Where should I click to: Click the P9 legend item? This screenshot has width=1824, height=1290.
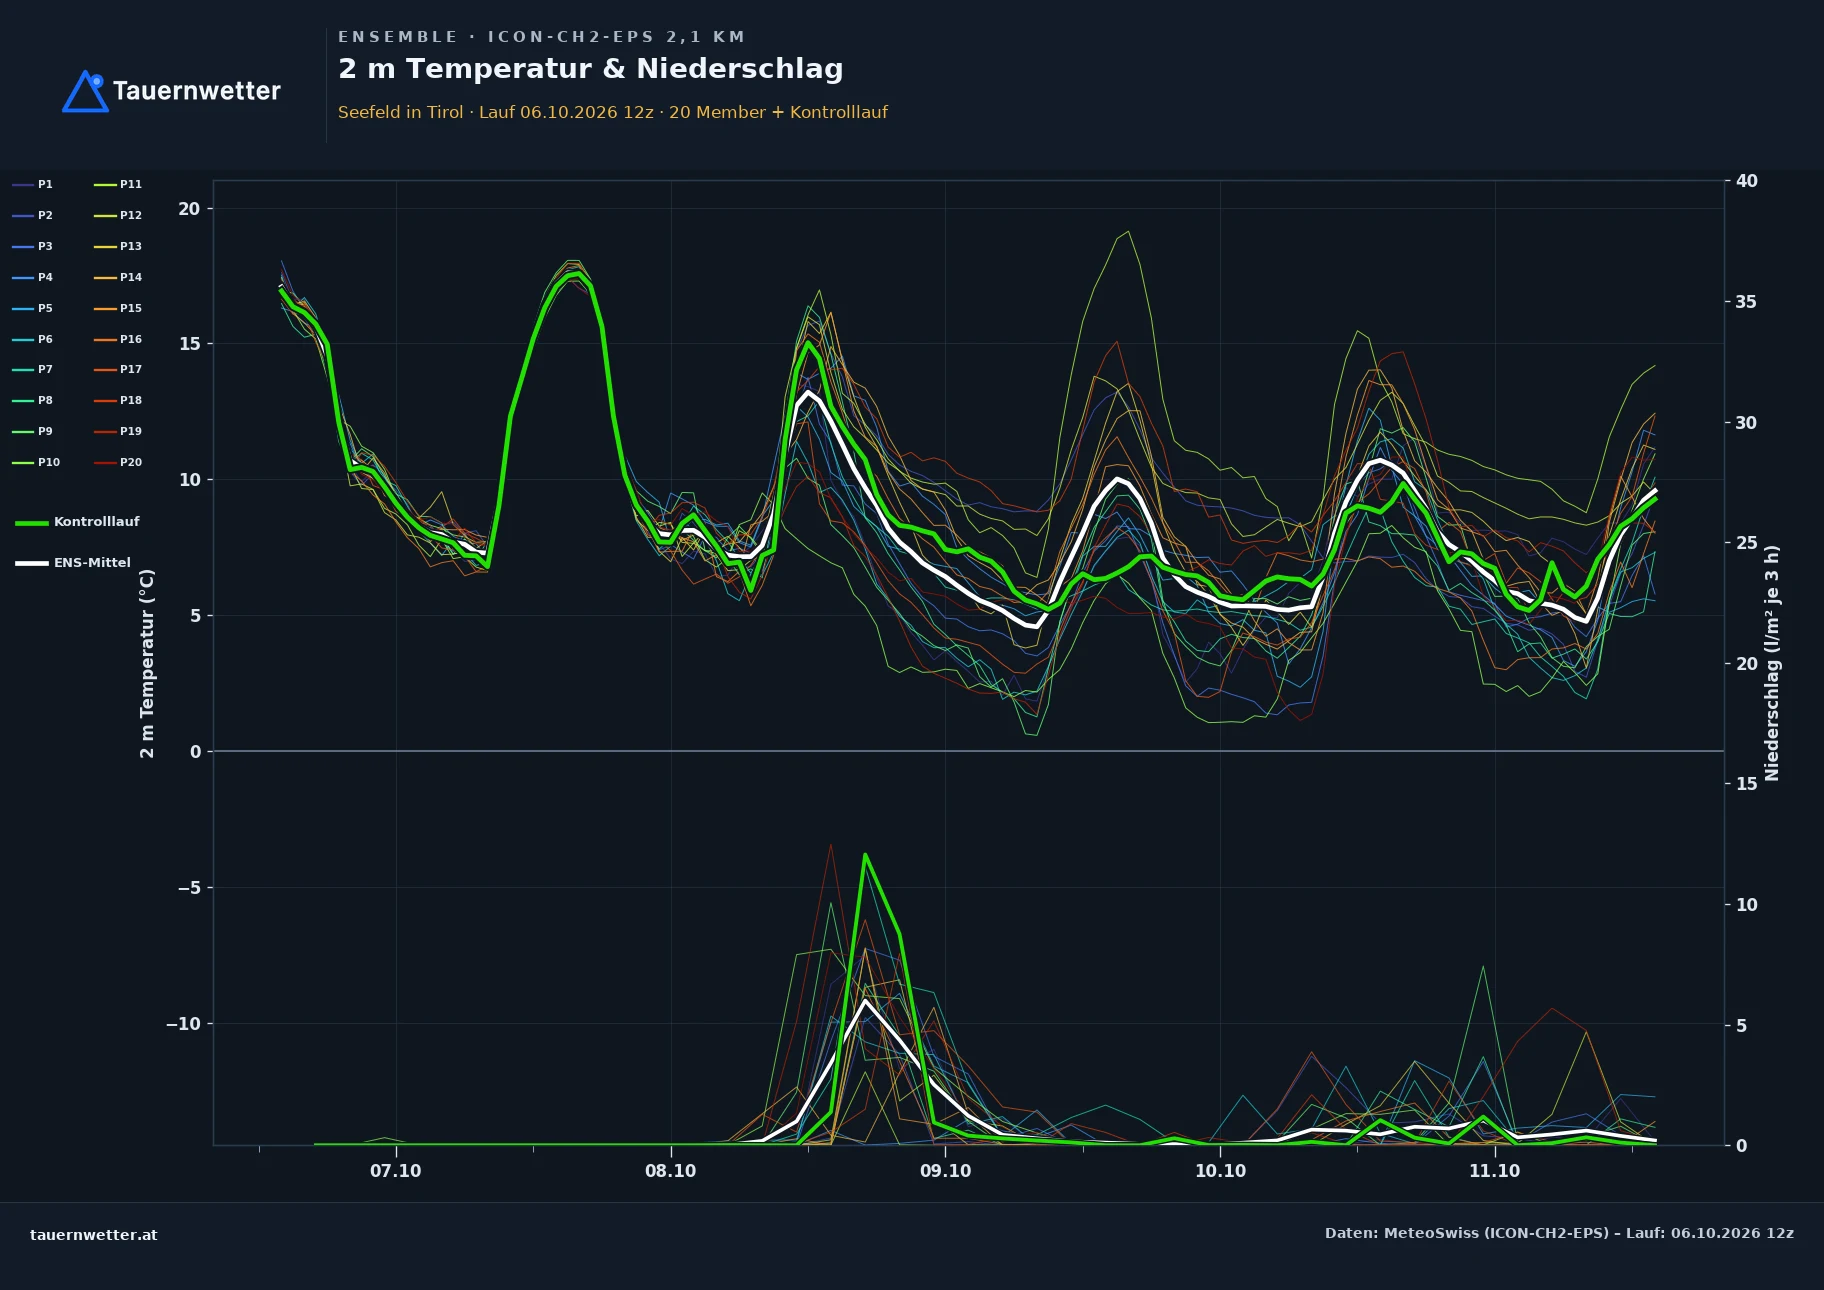(x=32, y=431)
